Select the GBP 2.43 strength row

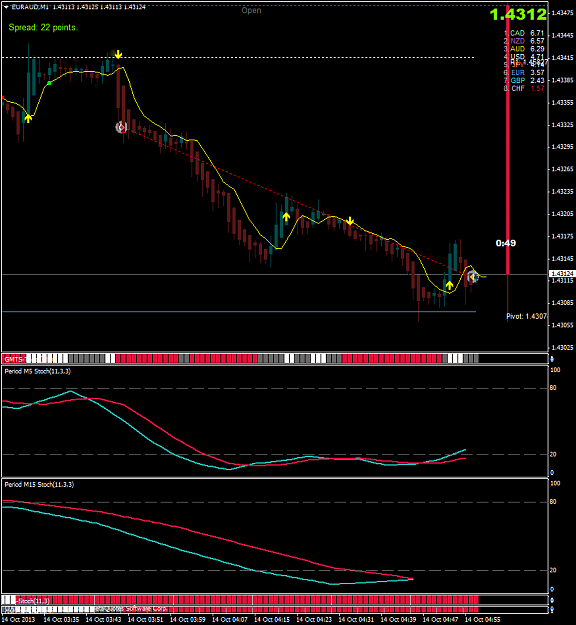click(x=524, y=81)
